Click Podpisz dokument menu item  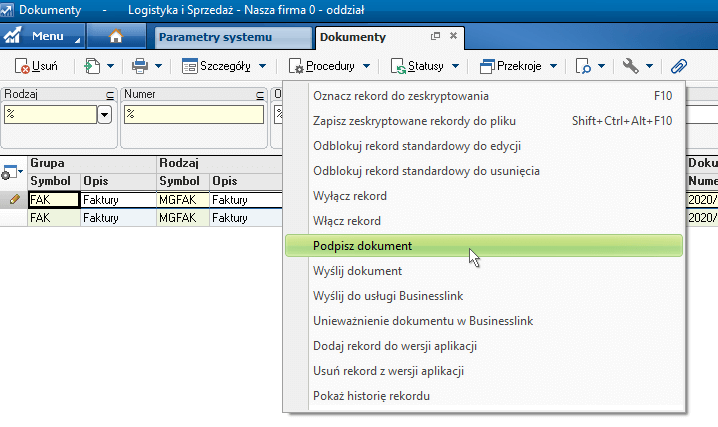coord(484,246)
